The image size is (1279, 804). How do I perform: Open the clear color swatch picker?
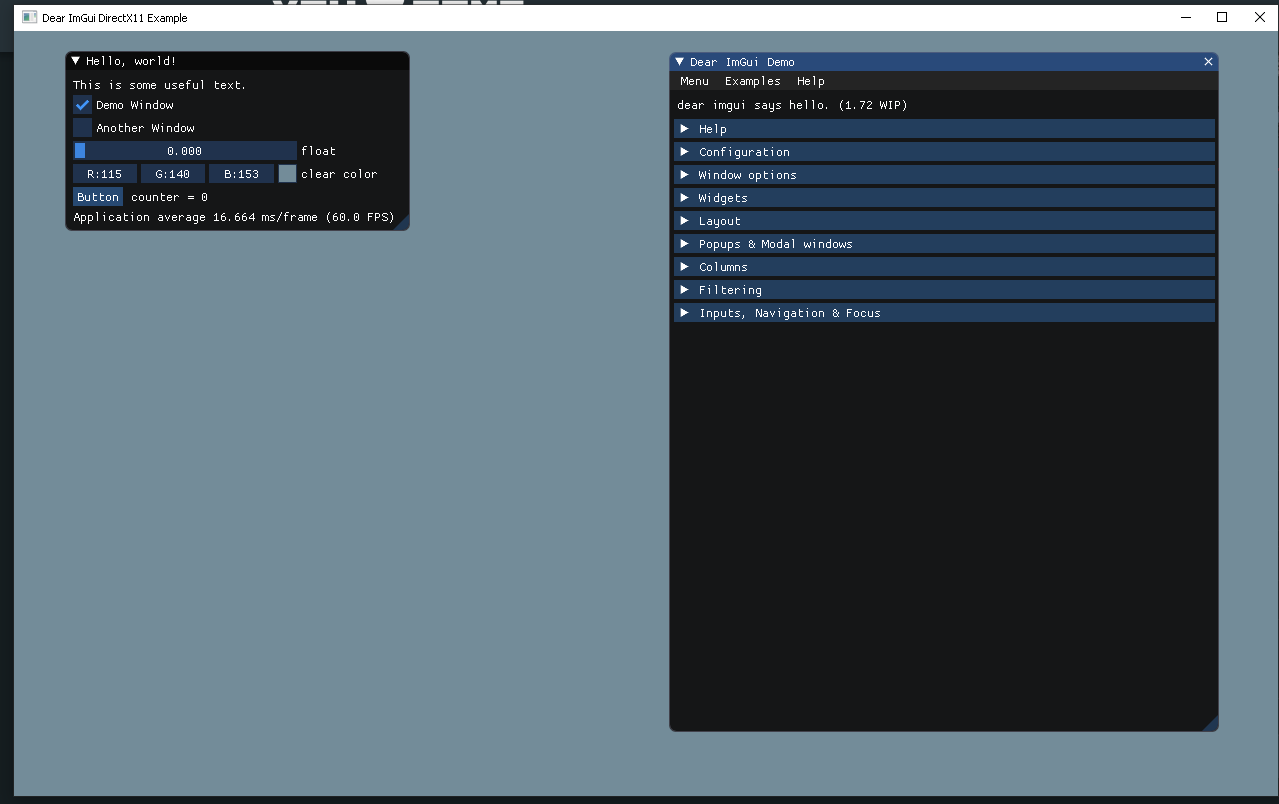[x=287, y=174]
